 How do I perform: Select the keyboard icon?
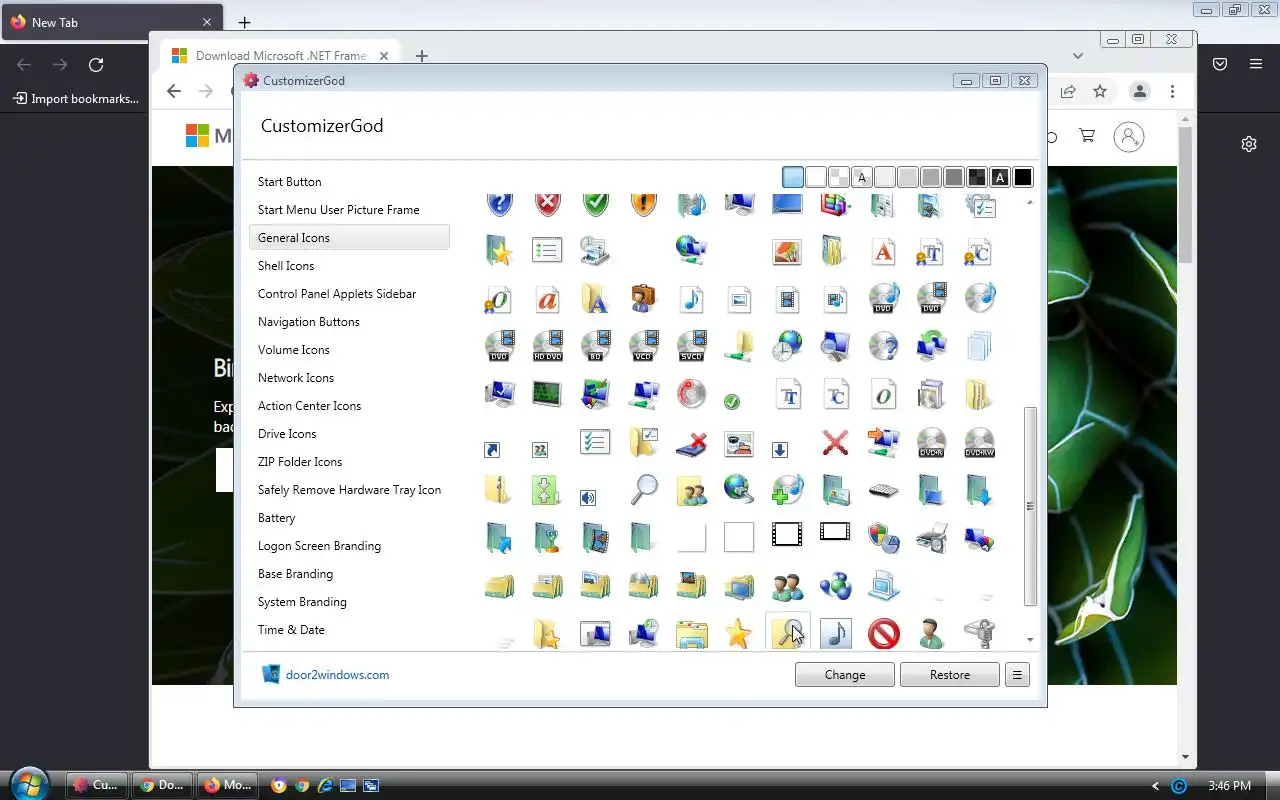click(883, 490)
